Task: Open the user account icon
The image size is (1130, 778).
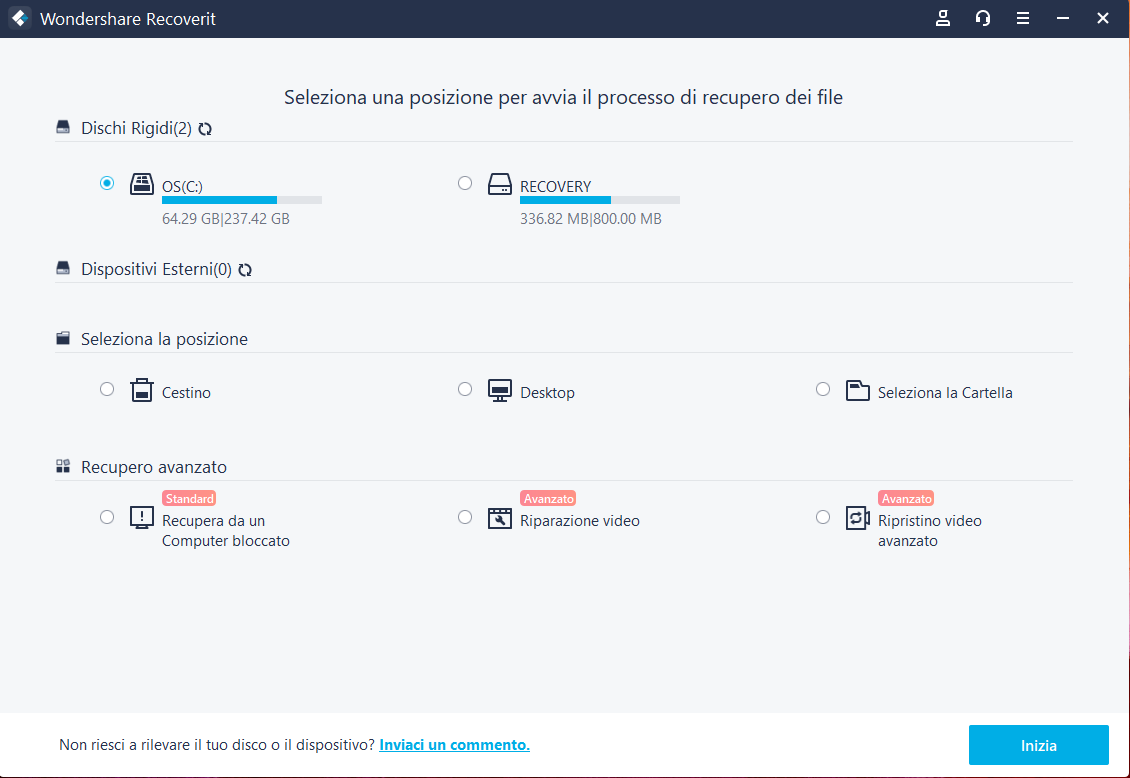Action: tap(943, 18)
